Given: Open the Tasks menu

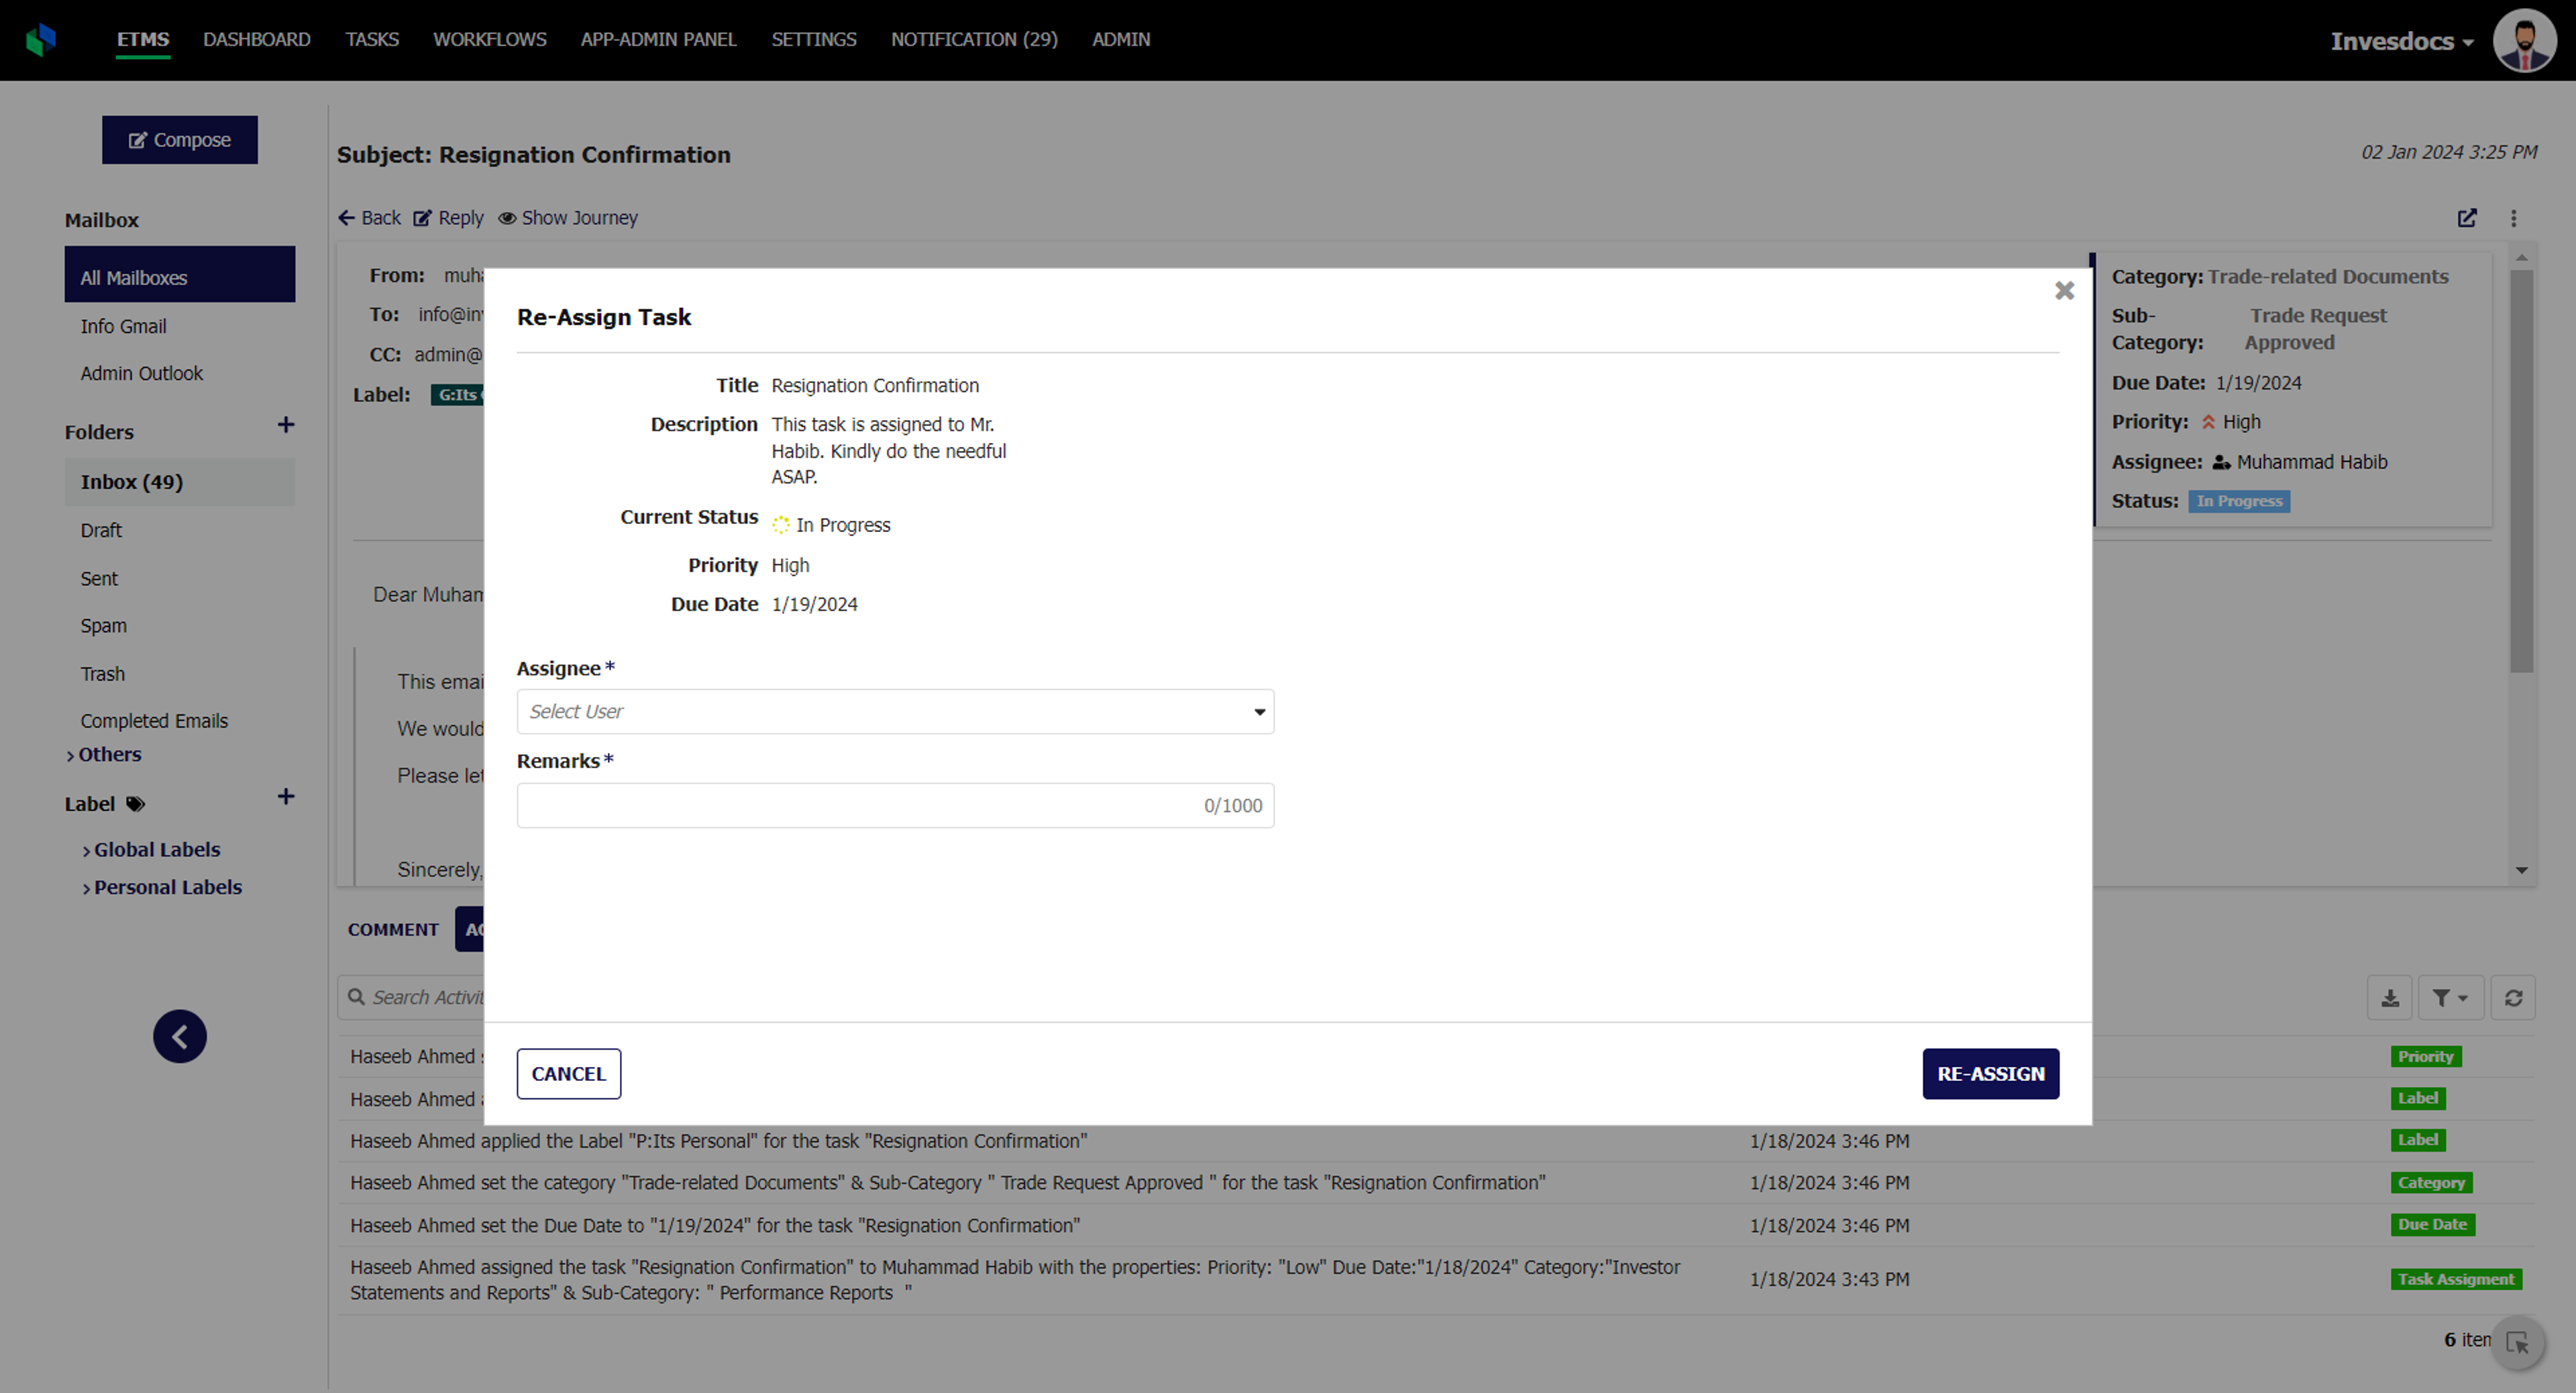Looking at the screenshot, I should [x=372, y=39].
